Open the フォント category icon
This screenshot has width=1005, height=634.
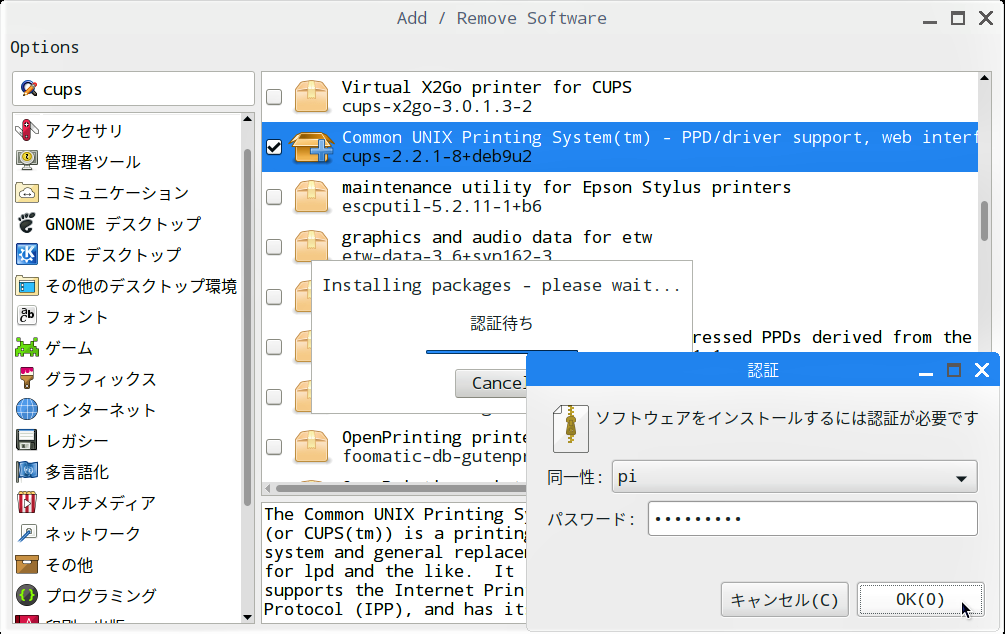click(27, 316)
